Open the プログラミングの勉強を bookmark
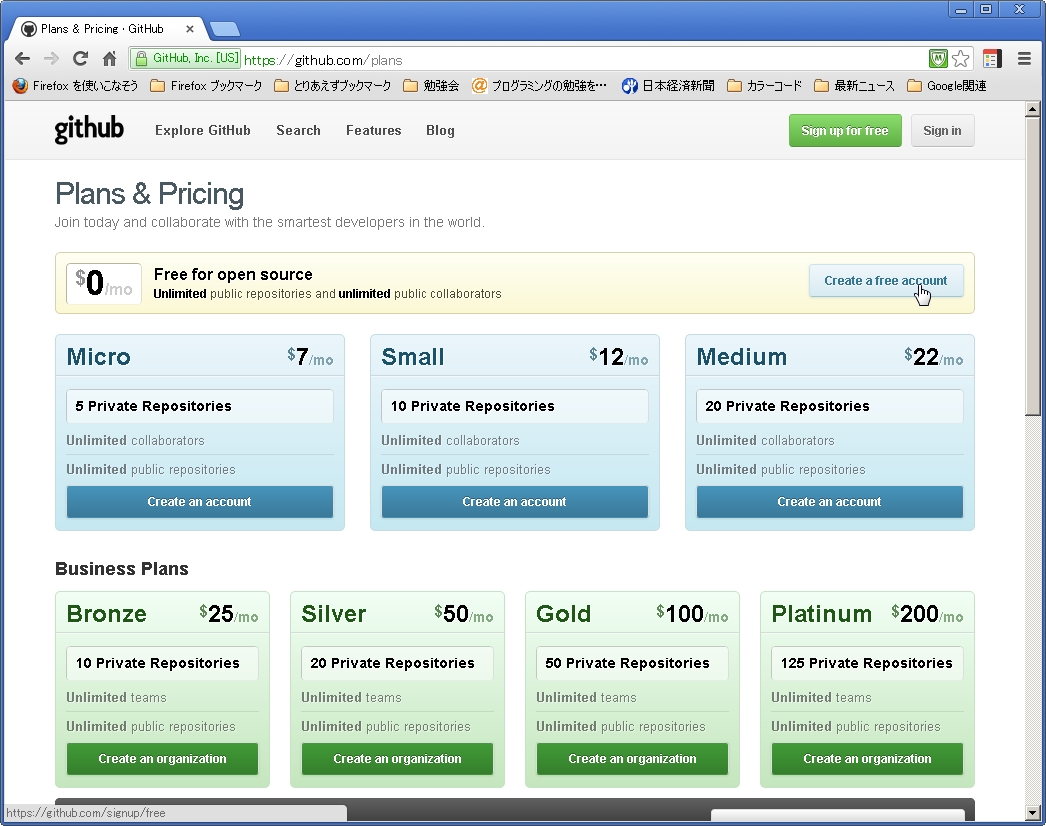Viewport: 1046px width, 826px height. [x=540, y=85]
